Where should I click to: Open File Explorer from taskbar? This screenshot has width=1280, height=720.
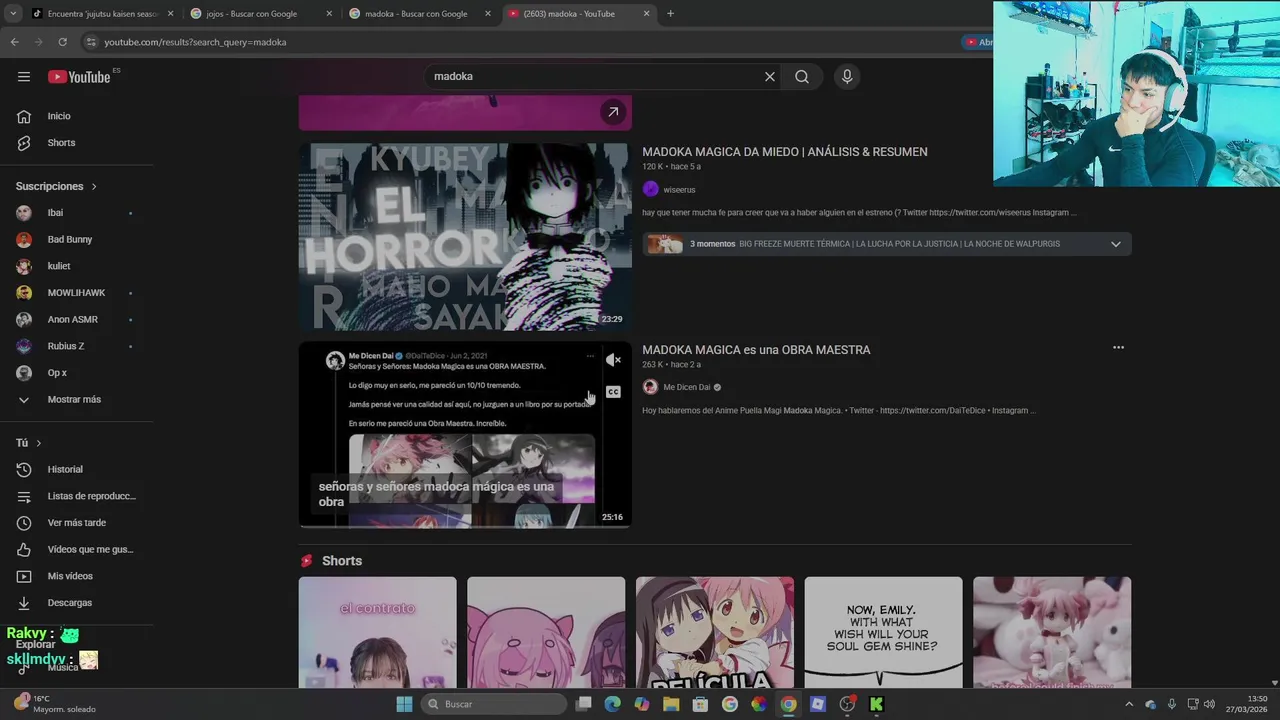point(671,704)
